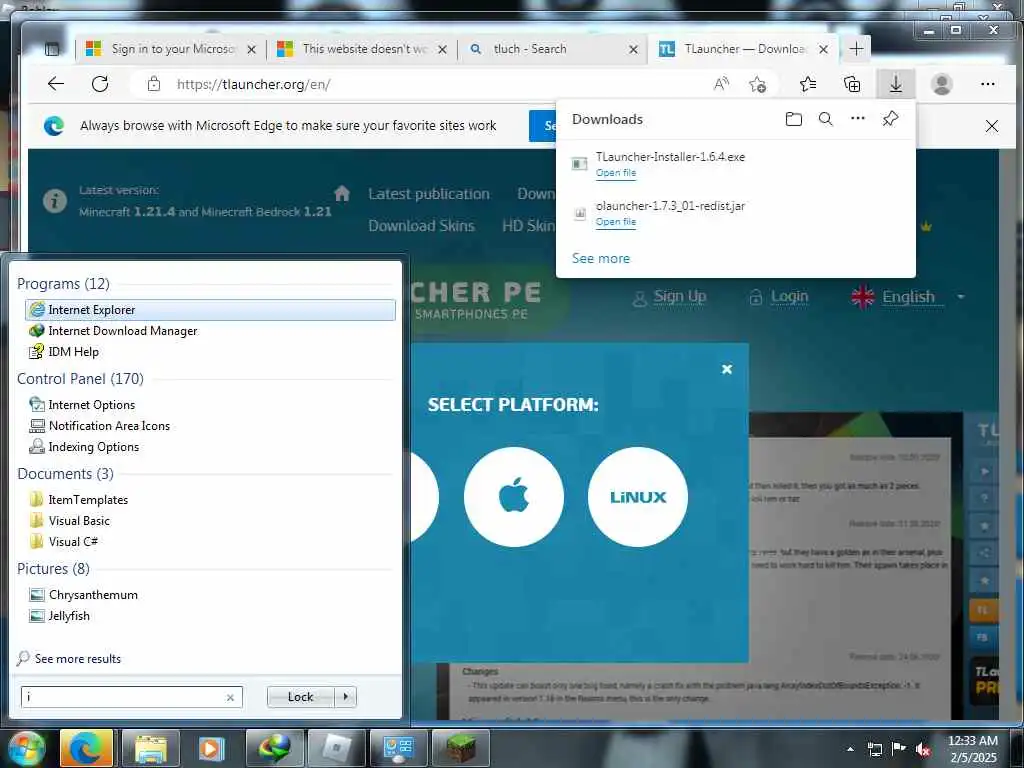Image resolution: width=1024 pixels, height=768 pixels.
Task: Refresh the TLauncher page
Action: [x=100, y=84]
